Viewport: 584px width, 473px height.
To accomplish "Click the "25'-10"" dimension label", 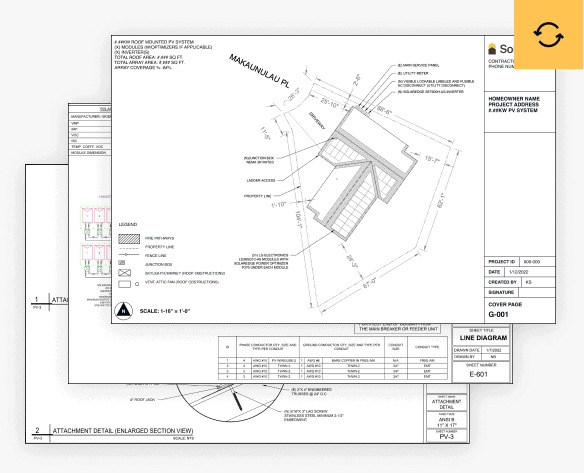I will click(x=329, y=103).
